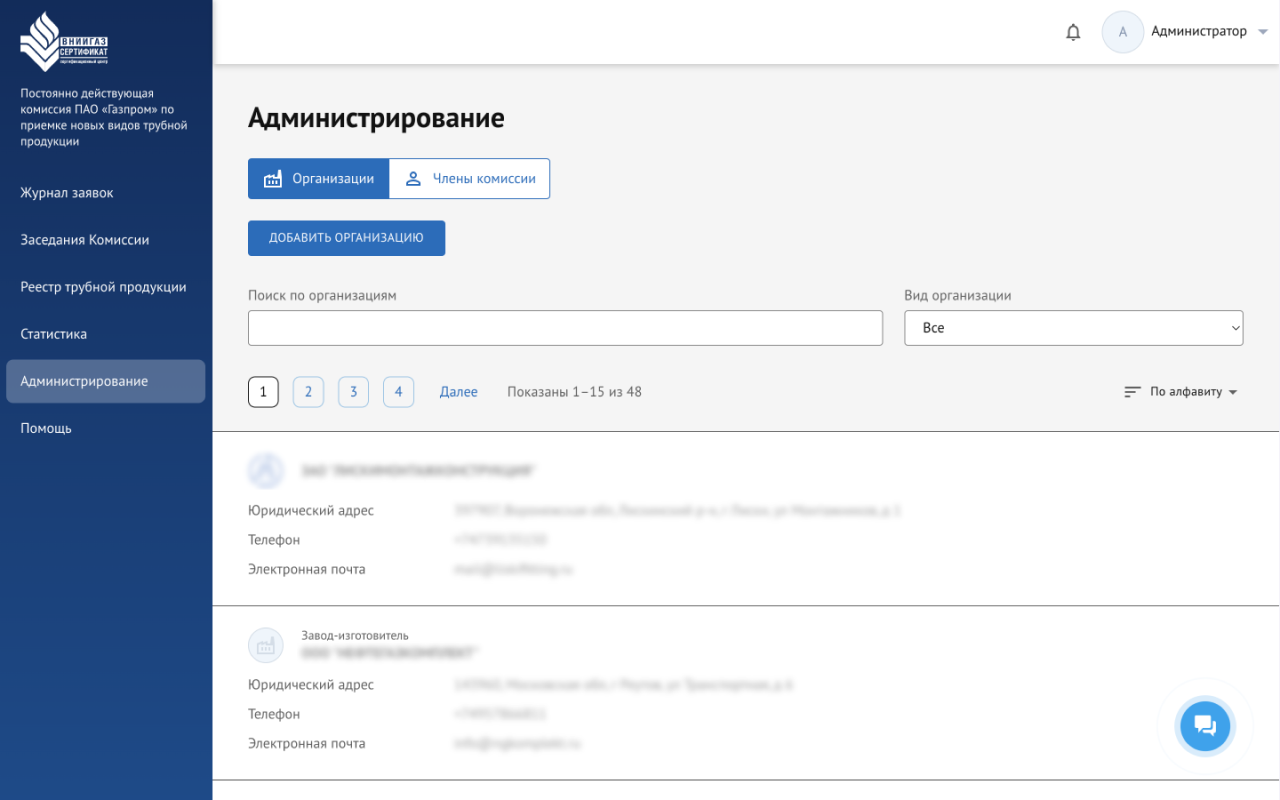Click the notification bell icon
Image resolution: width=1280 pixels, height=800 pixels.
point(1073,32)
